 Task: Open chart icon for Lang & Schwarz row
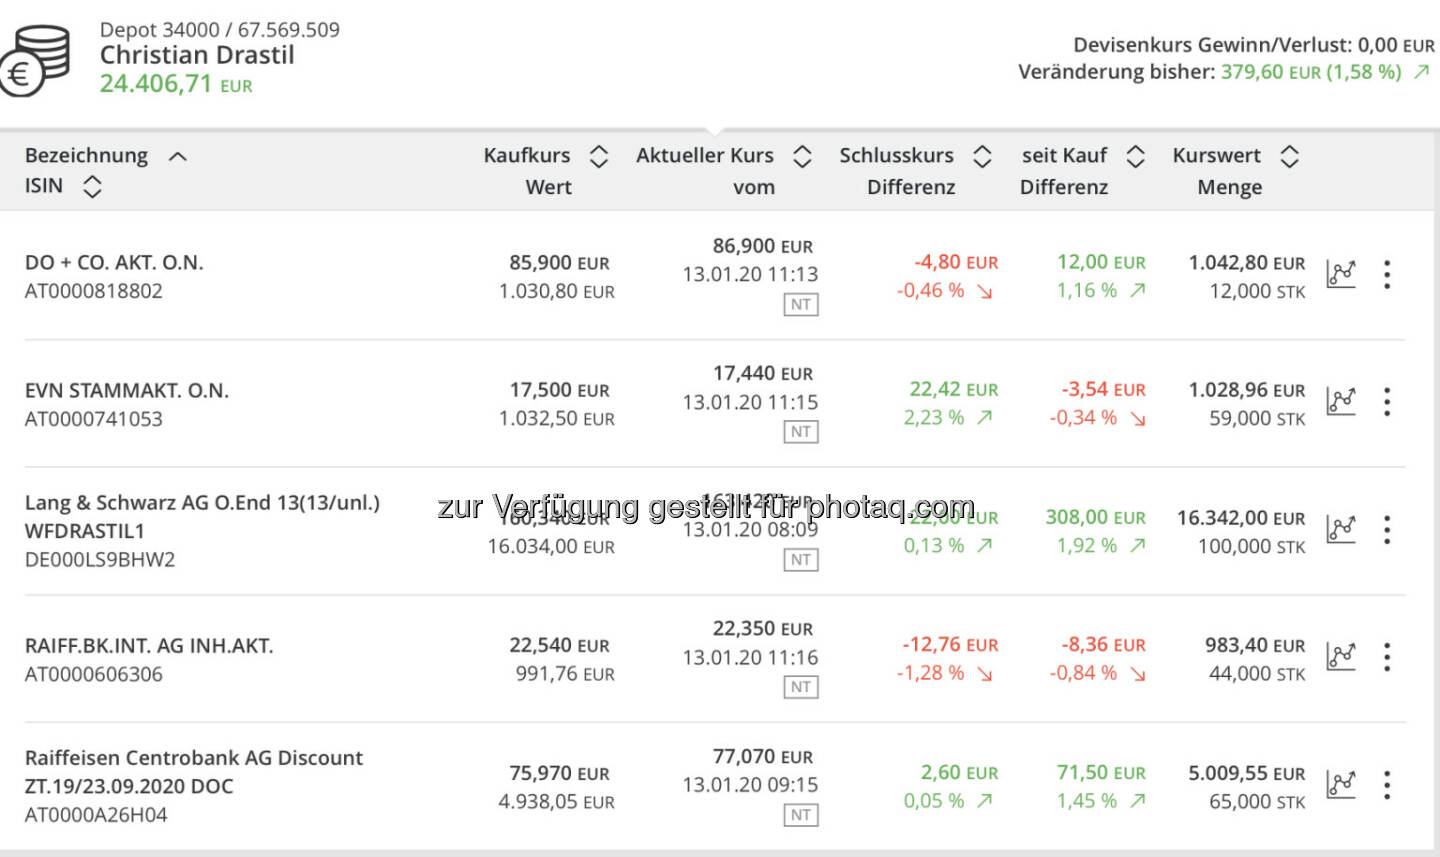tap(1341, 529)
